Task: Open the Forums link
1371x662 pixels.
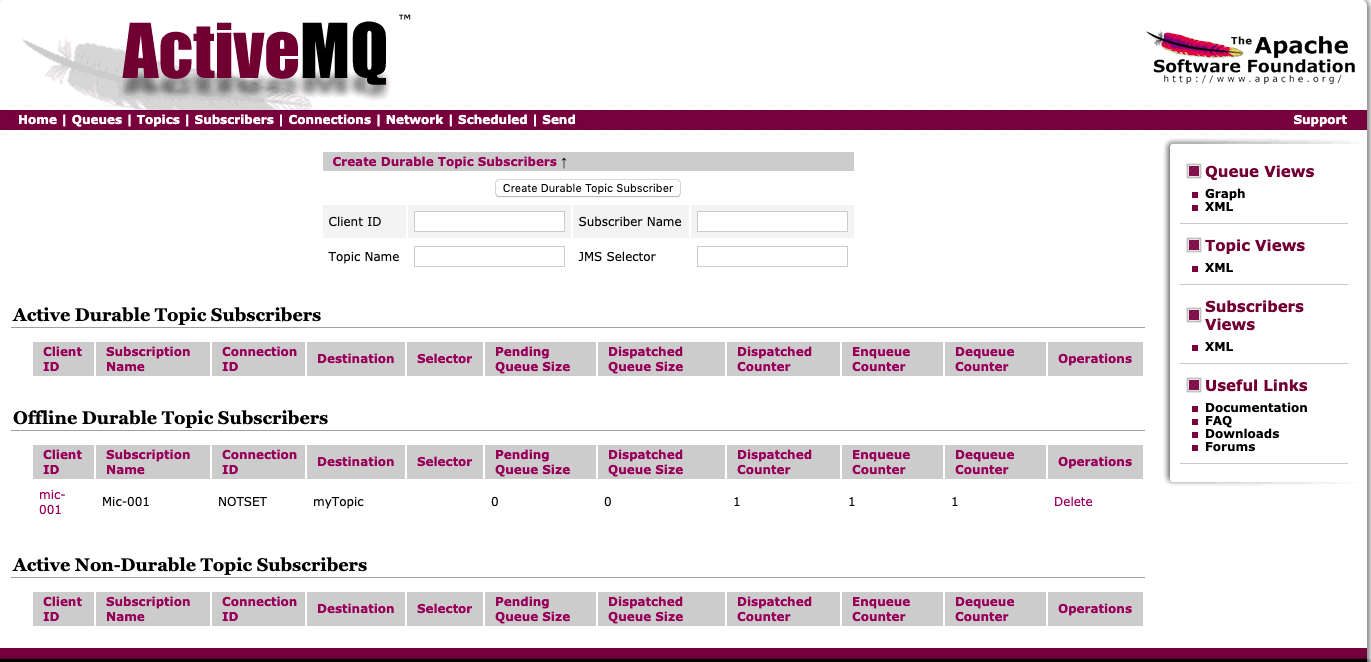Action: (1230, 446)
